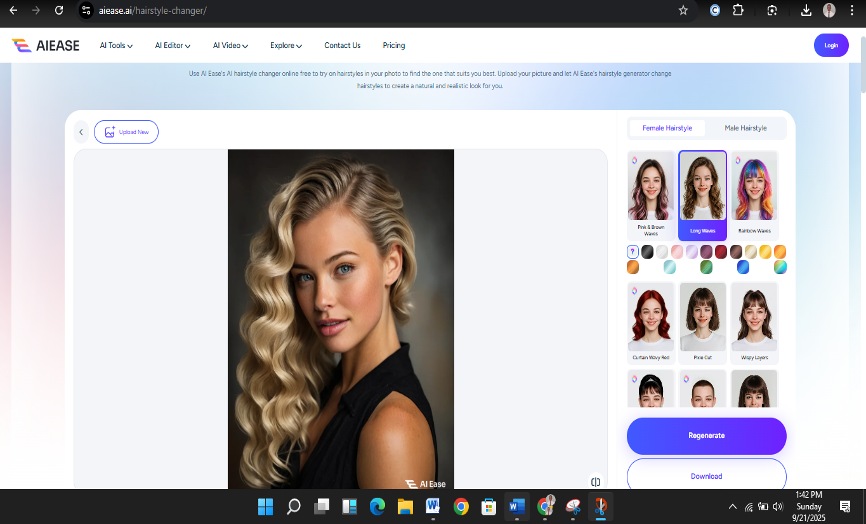
Task: Select the Female Hairstyle tab
Action: (x=667, y=128)
